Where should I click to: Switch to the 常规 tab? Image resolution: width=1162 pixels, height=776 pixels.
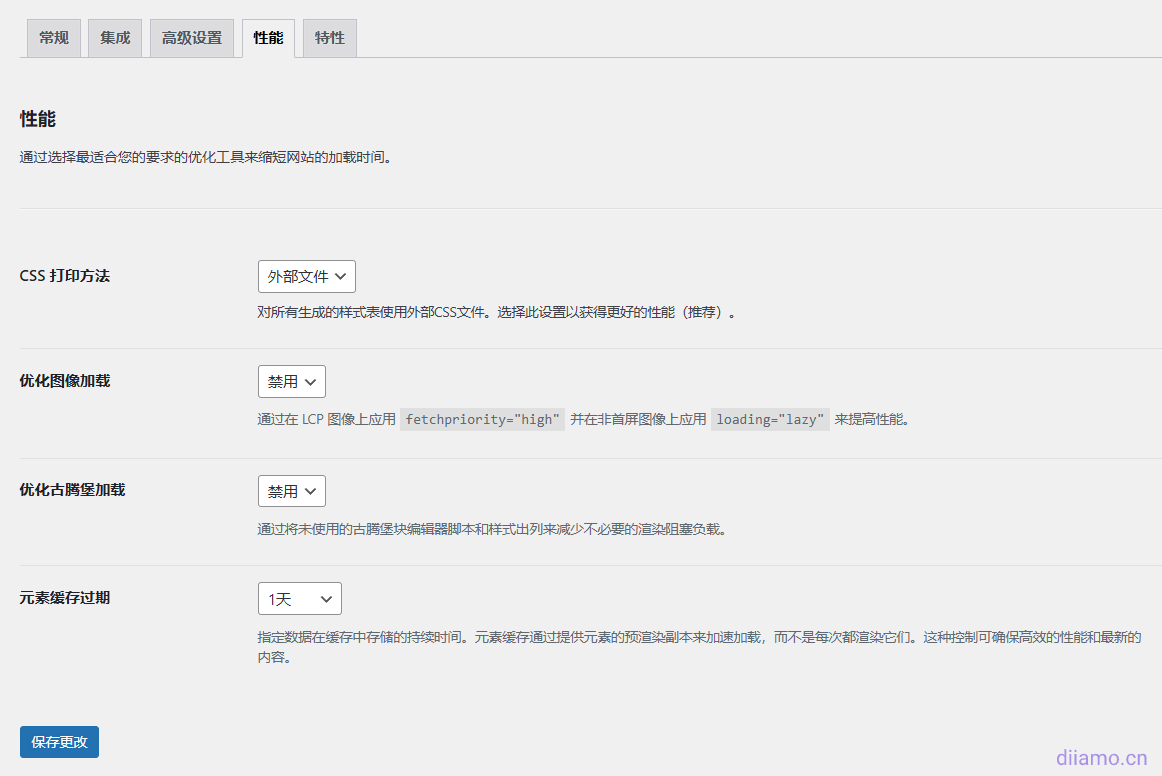(54, 38)
